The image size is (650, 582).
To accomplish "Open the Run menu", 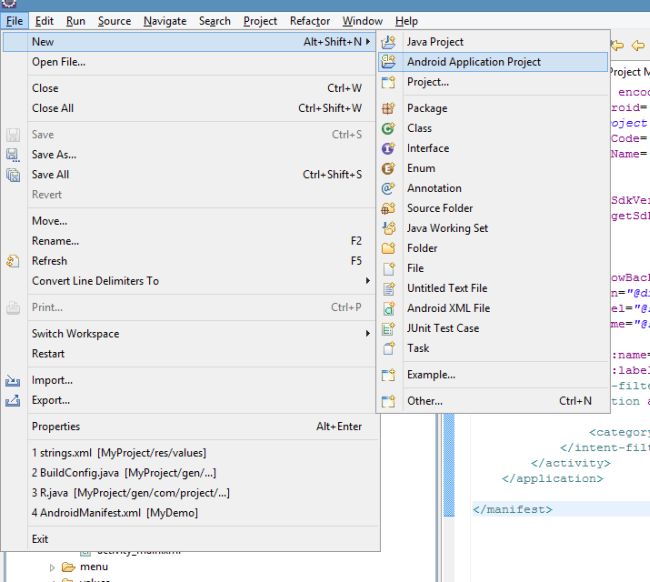I will point(75,21).
